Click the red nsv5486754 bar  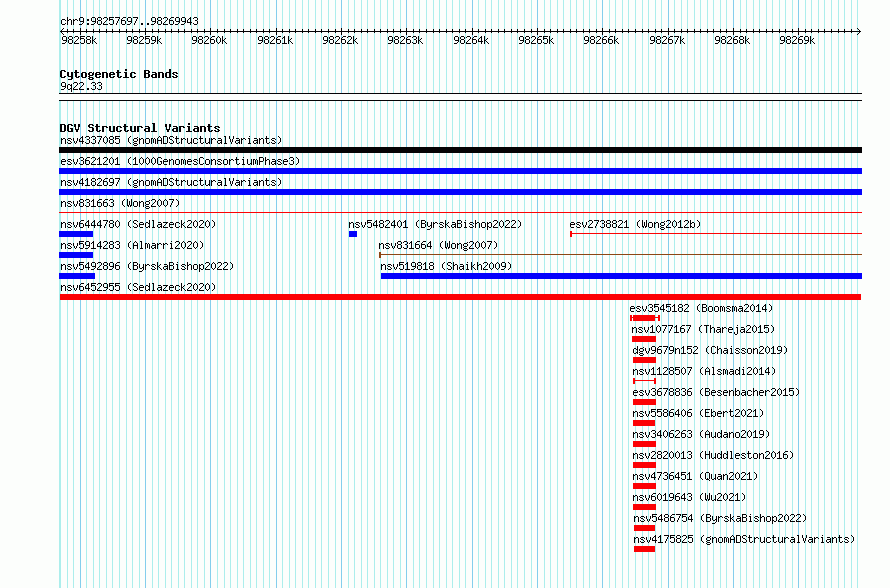pyautogui.click(x=644, y=528)
